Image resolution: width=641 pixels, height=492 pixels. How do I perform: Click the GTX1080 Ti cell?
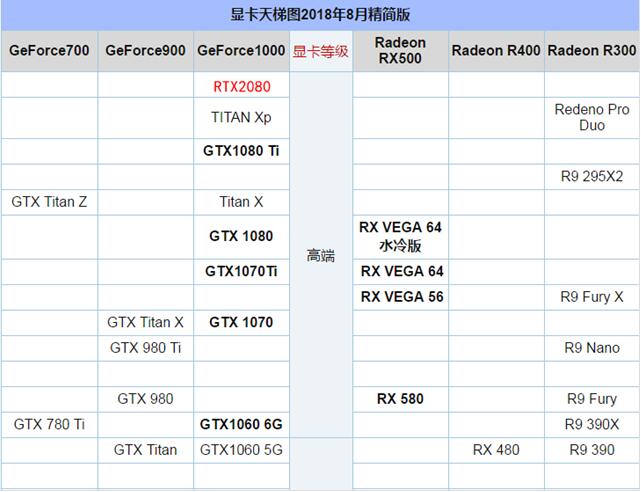pyautogui.click(x=241, y=151)
